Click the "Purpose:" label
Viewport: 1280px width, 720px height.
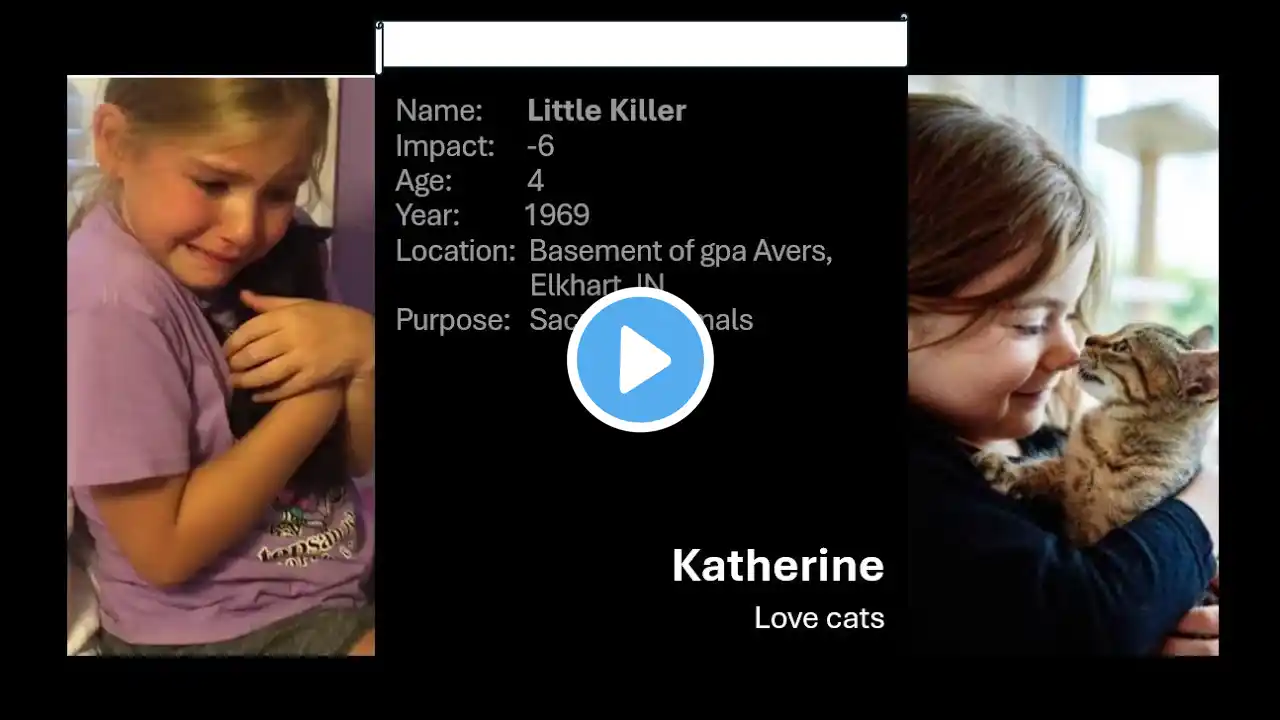click(x=453, y=320)
